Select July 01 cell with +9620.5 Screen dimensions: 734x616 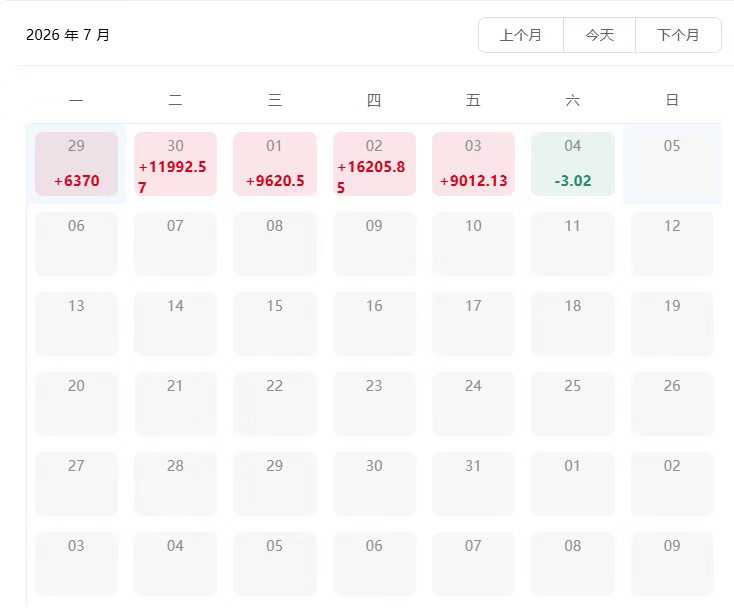click(275, 164)
